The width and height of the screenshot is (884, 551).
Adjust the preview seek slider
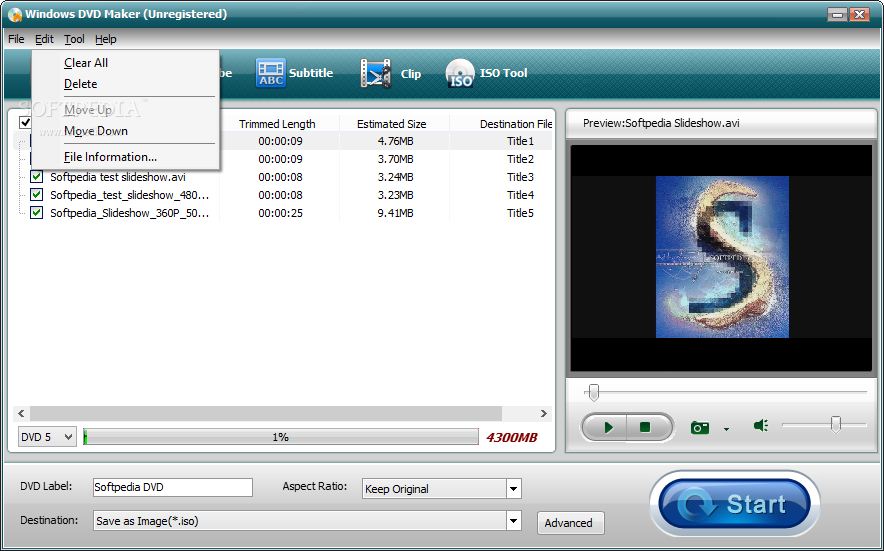point(593,392)
